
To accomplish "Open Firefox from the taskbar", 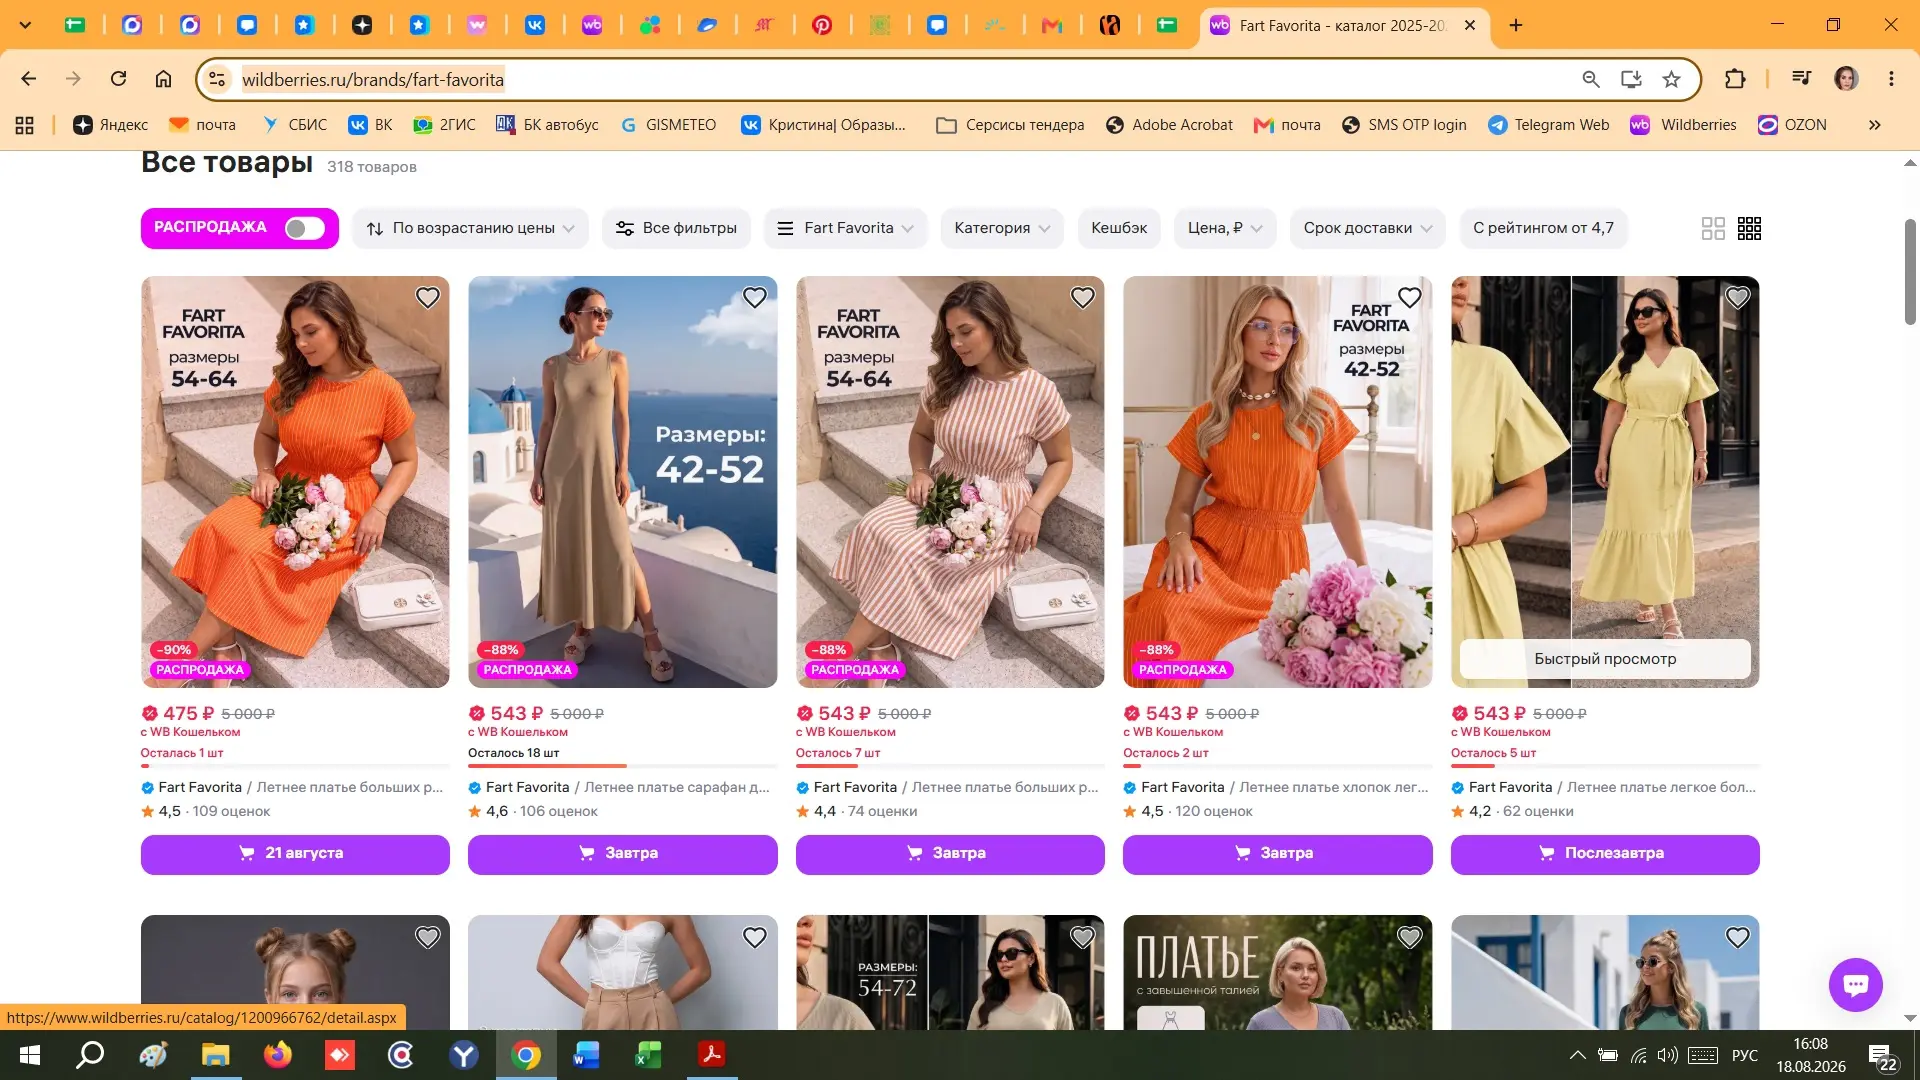I will tap(277, 1055).
